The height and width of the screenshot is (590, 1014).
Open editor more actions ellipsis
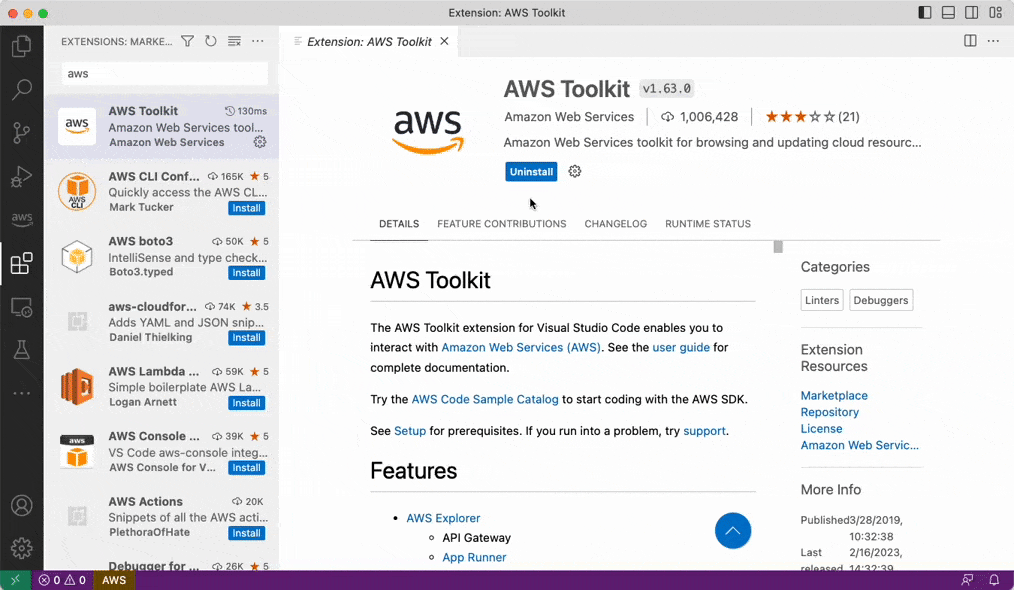pyautogui.click(x=993, y=41)
